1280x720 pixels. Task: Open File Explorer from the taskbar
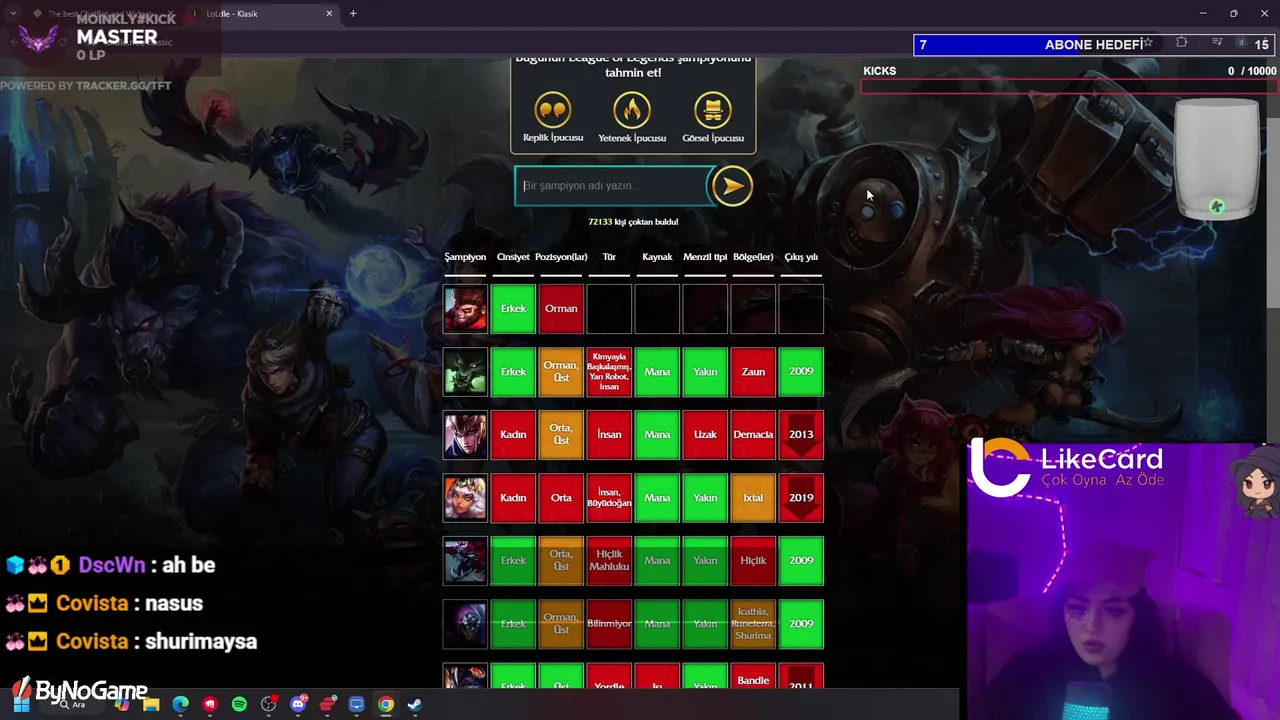click(151, 704)
